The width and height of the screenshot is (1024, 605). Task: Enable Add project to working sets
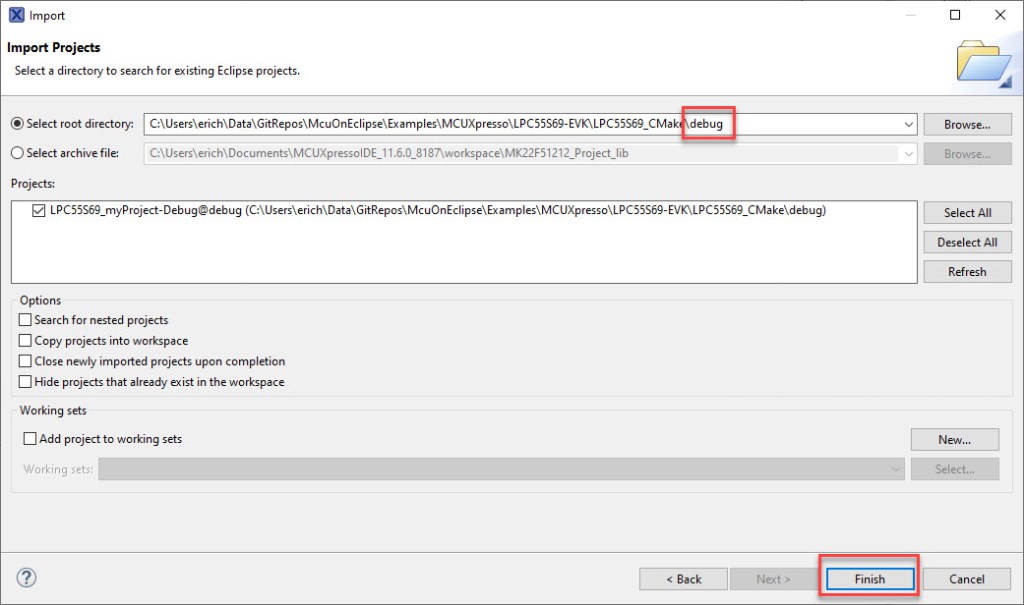(x=29, y=438)
